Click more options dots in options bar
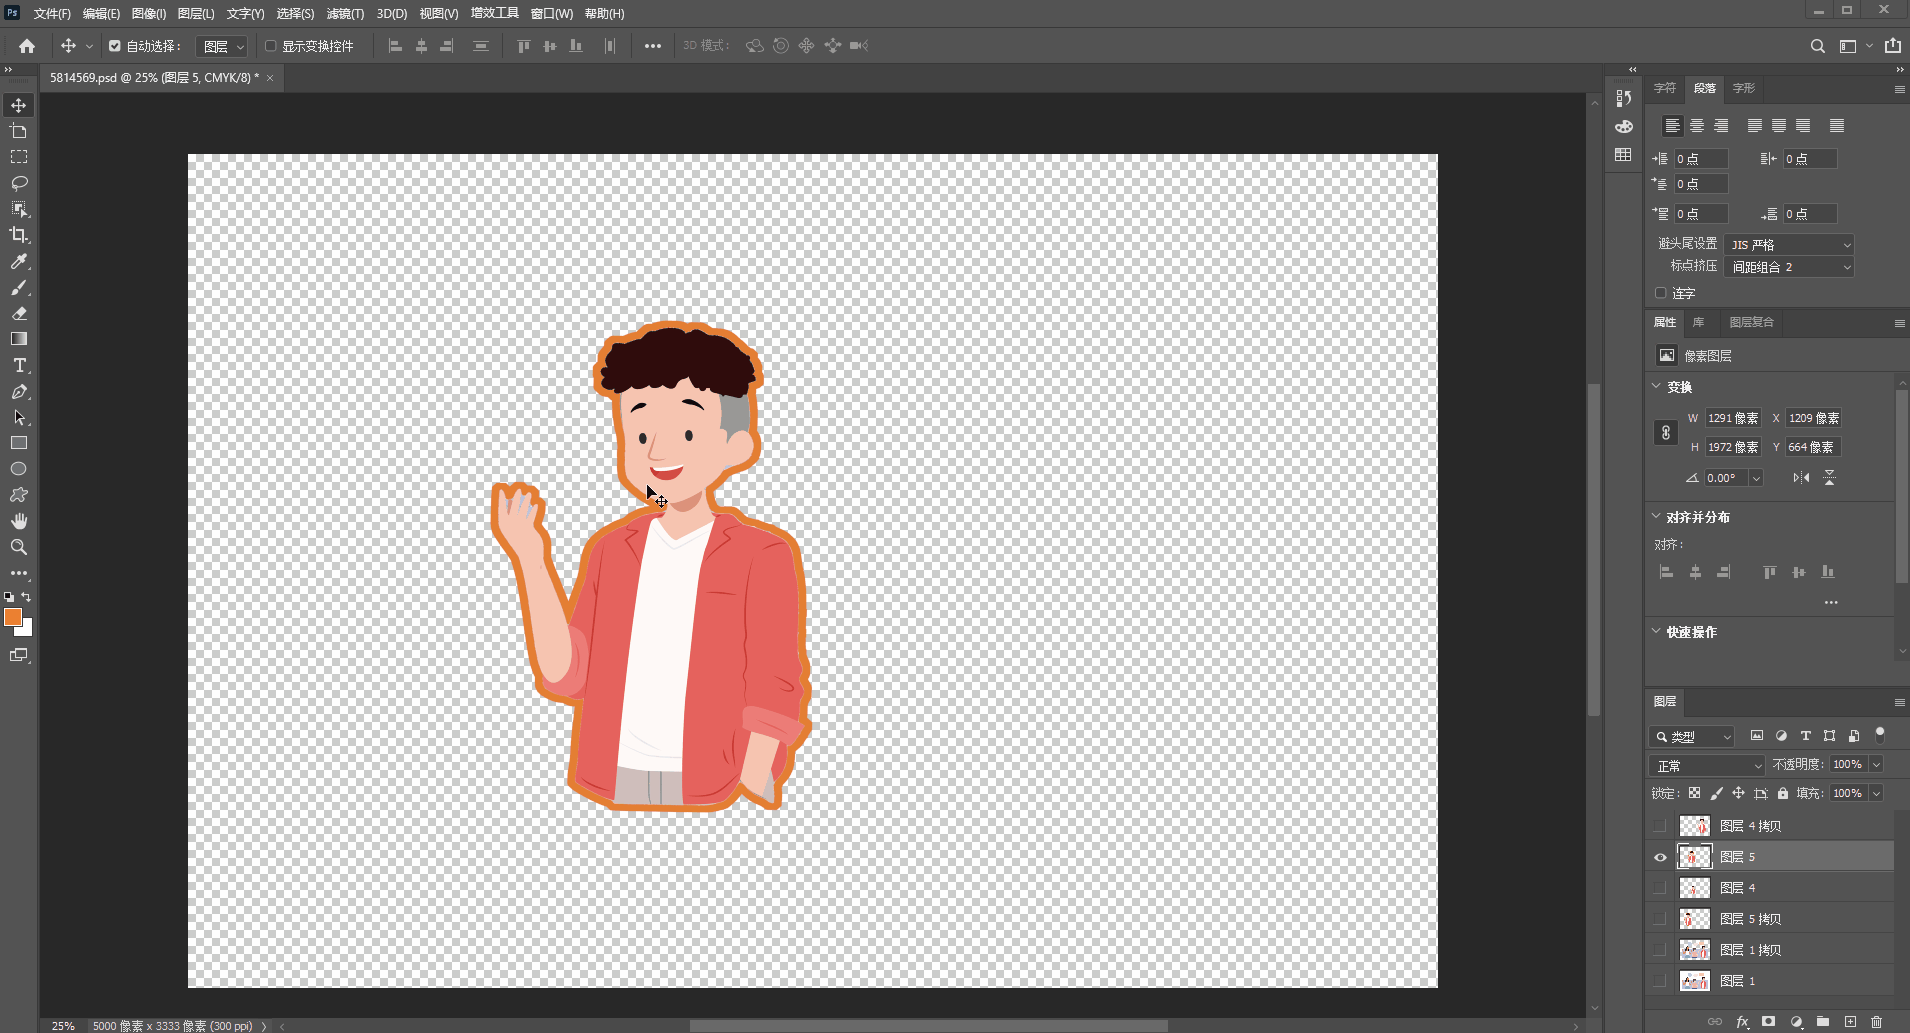The image size is (1910, 1033). [x=653, y=46]
